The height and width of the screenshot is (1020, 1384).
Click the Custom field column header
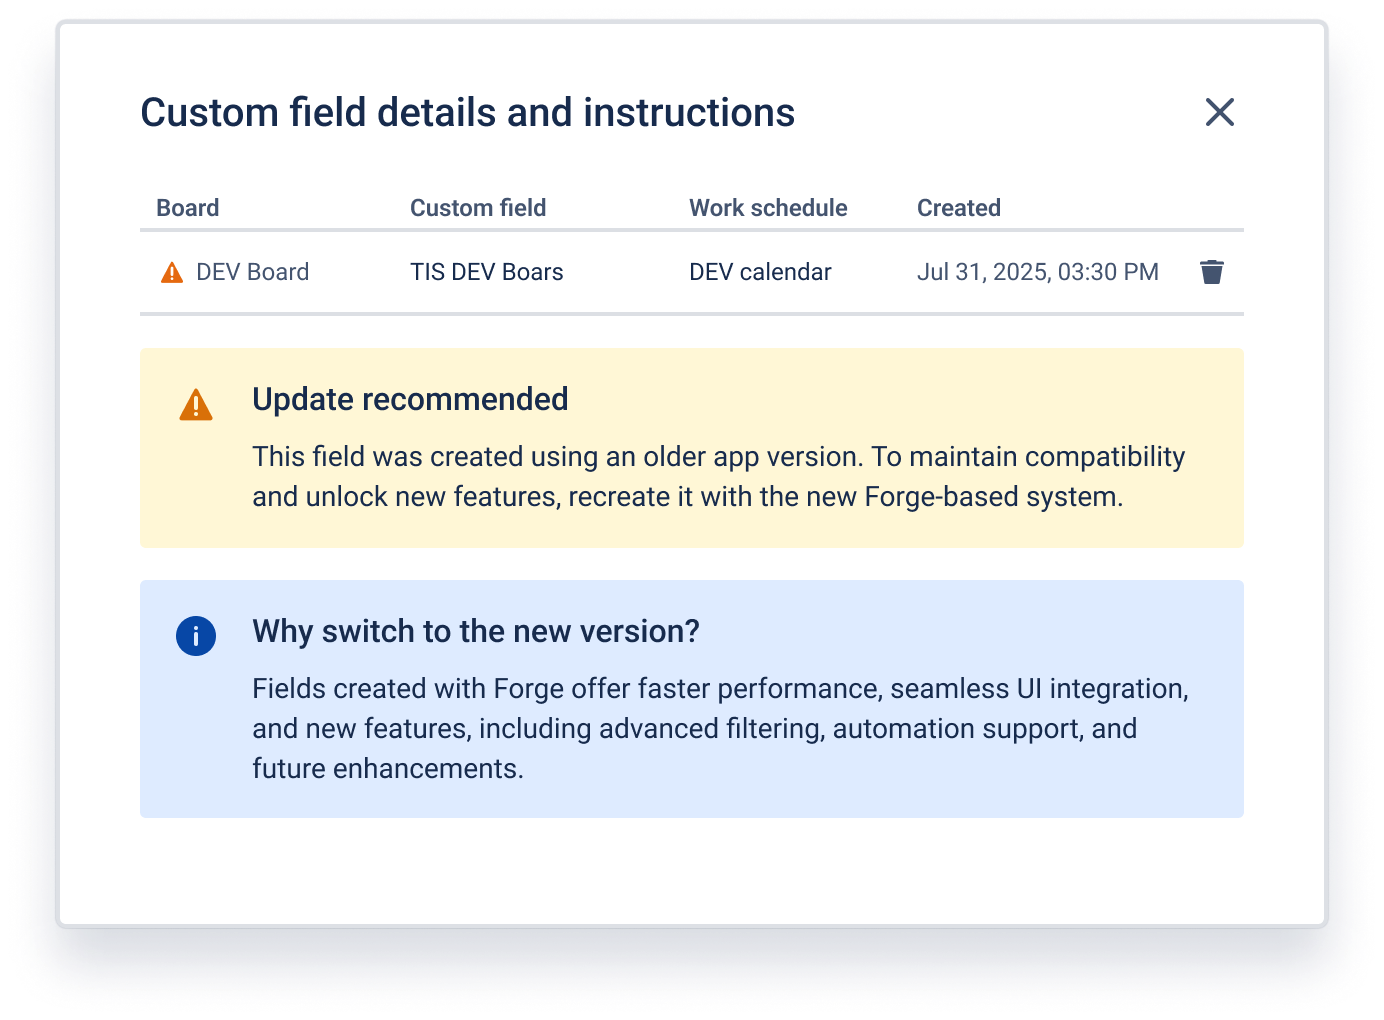click(478, 208)
